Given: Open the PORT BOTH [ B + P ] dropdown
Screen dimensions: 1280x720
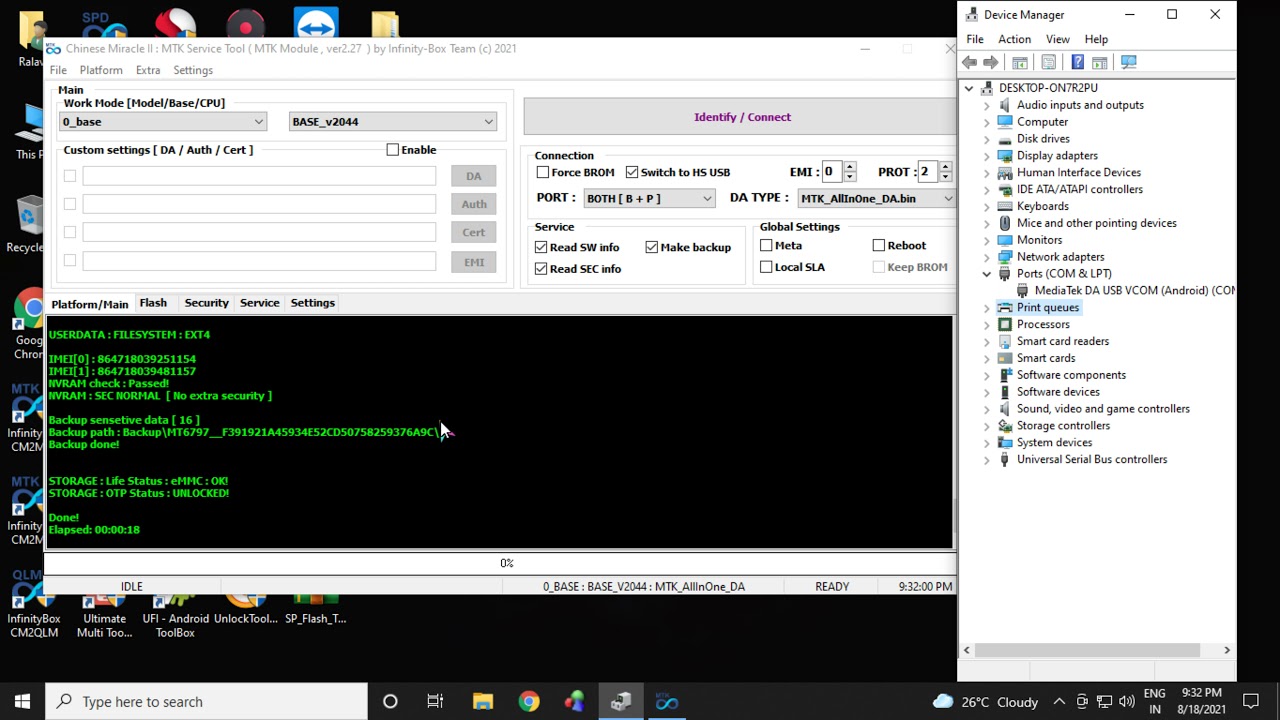Looking at the screenshot, I should (649, 198).
